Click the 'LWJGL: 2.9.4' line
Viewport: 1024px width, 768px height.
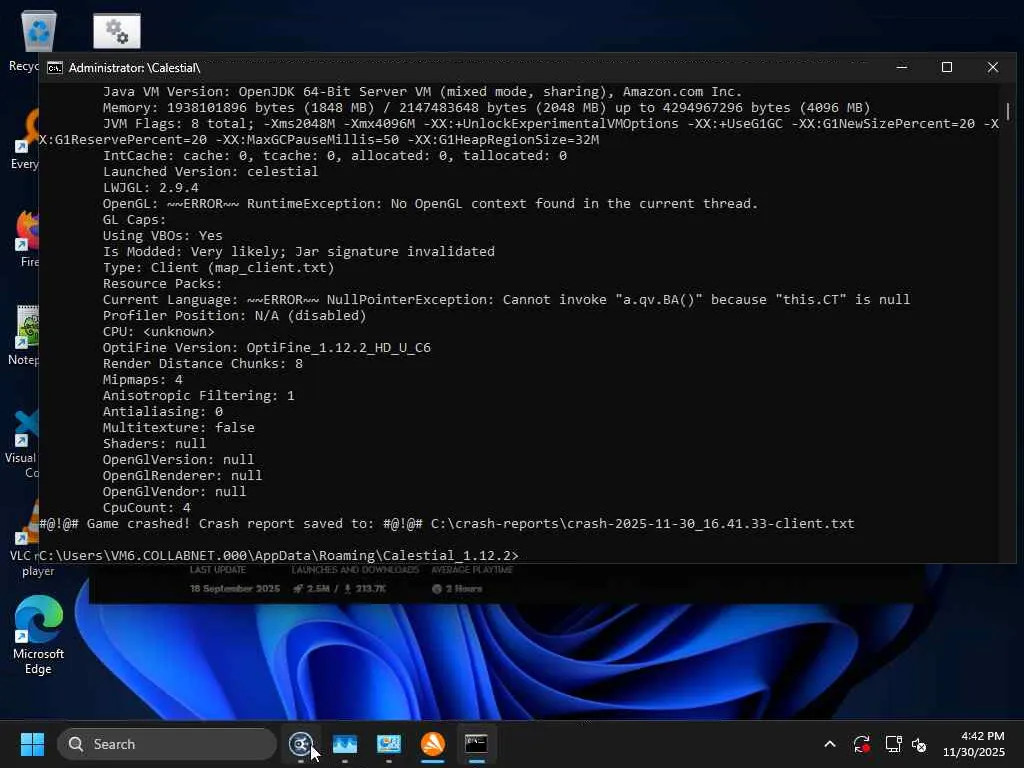(x=150, y=187)
